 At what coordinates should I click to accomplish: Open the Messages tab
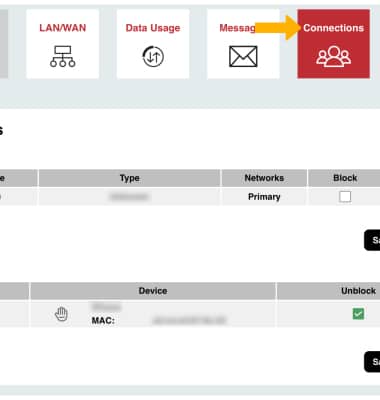(243, 44)
